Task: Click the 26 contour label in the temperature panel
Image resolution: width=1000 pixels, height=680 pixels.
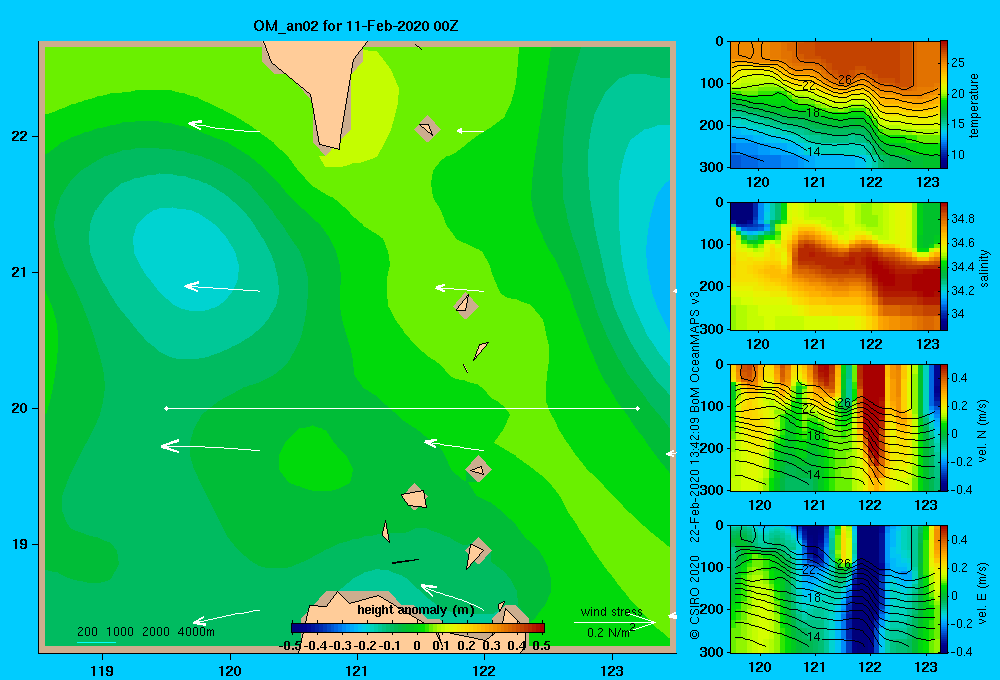Action: point(844,80)
